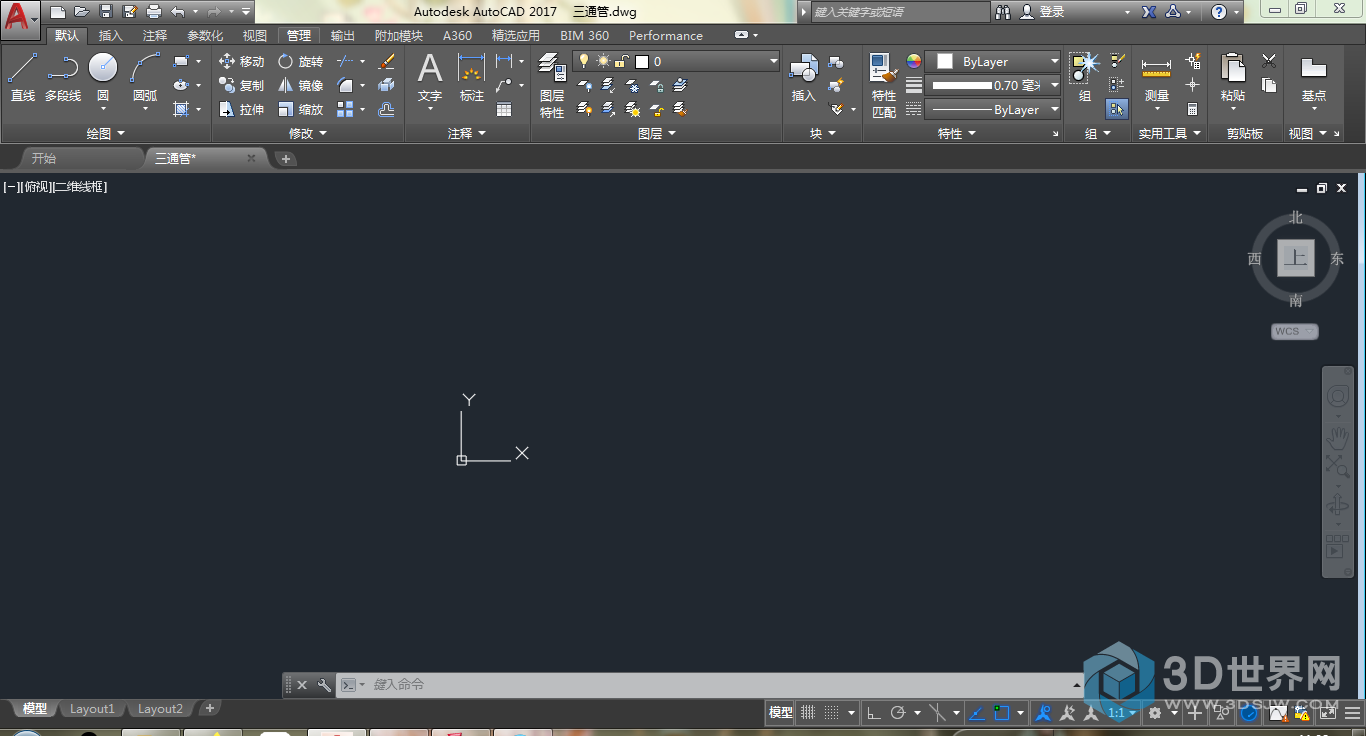Click the 上 face of the ViewCube
The height and width of the screenshot is (736, 1366).
[1296, 258]
